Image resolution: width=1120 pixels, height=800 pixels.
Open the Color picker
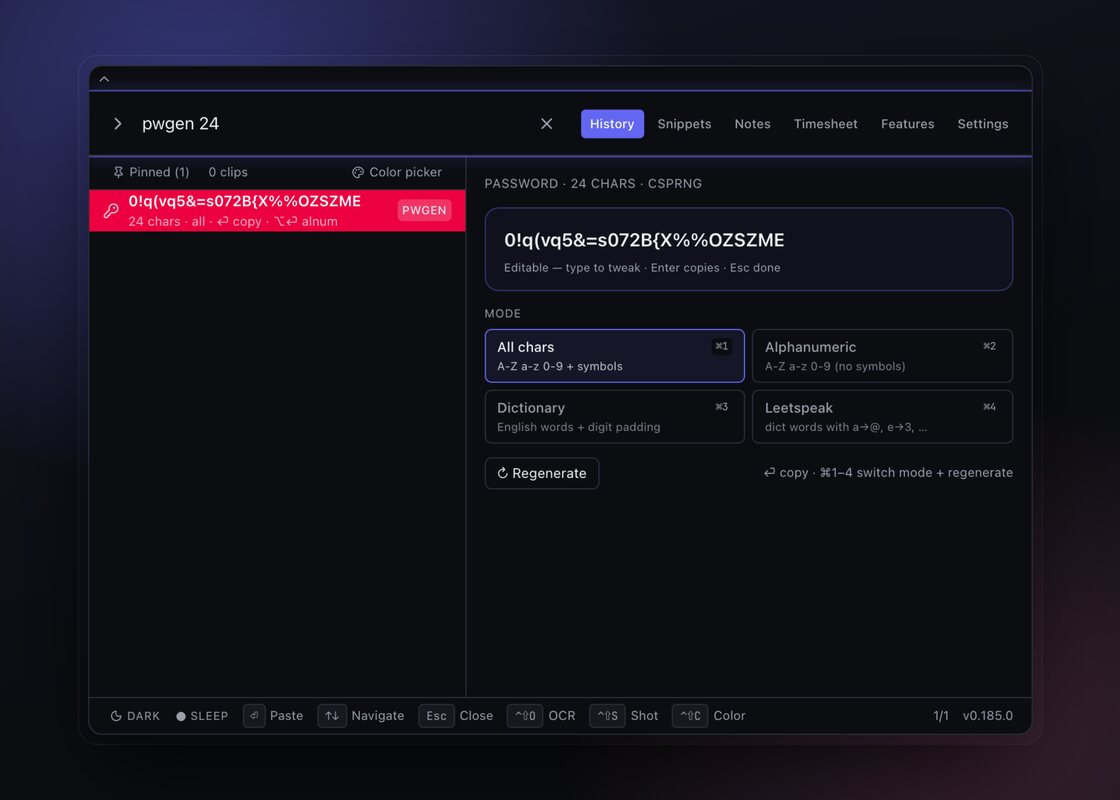pyautogui.click(x=397, y=172)
